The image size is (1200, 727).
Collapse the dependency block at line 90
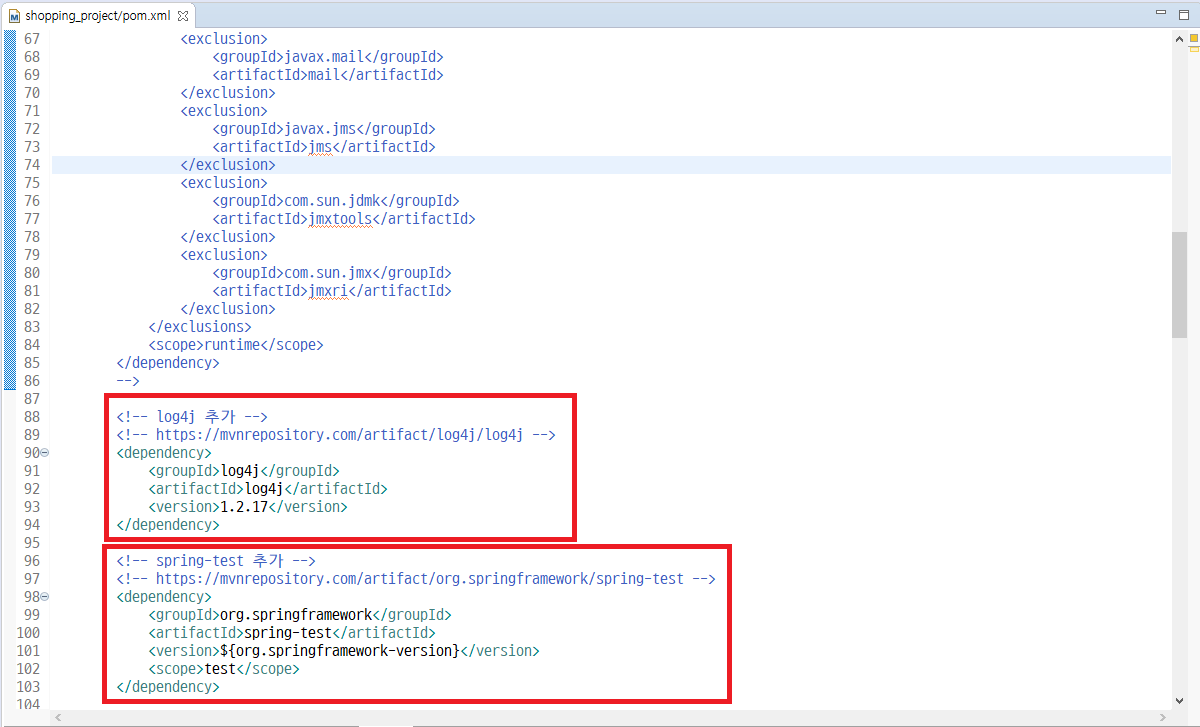pyautogui.click(x=44, y=453)
